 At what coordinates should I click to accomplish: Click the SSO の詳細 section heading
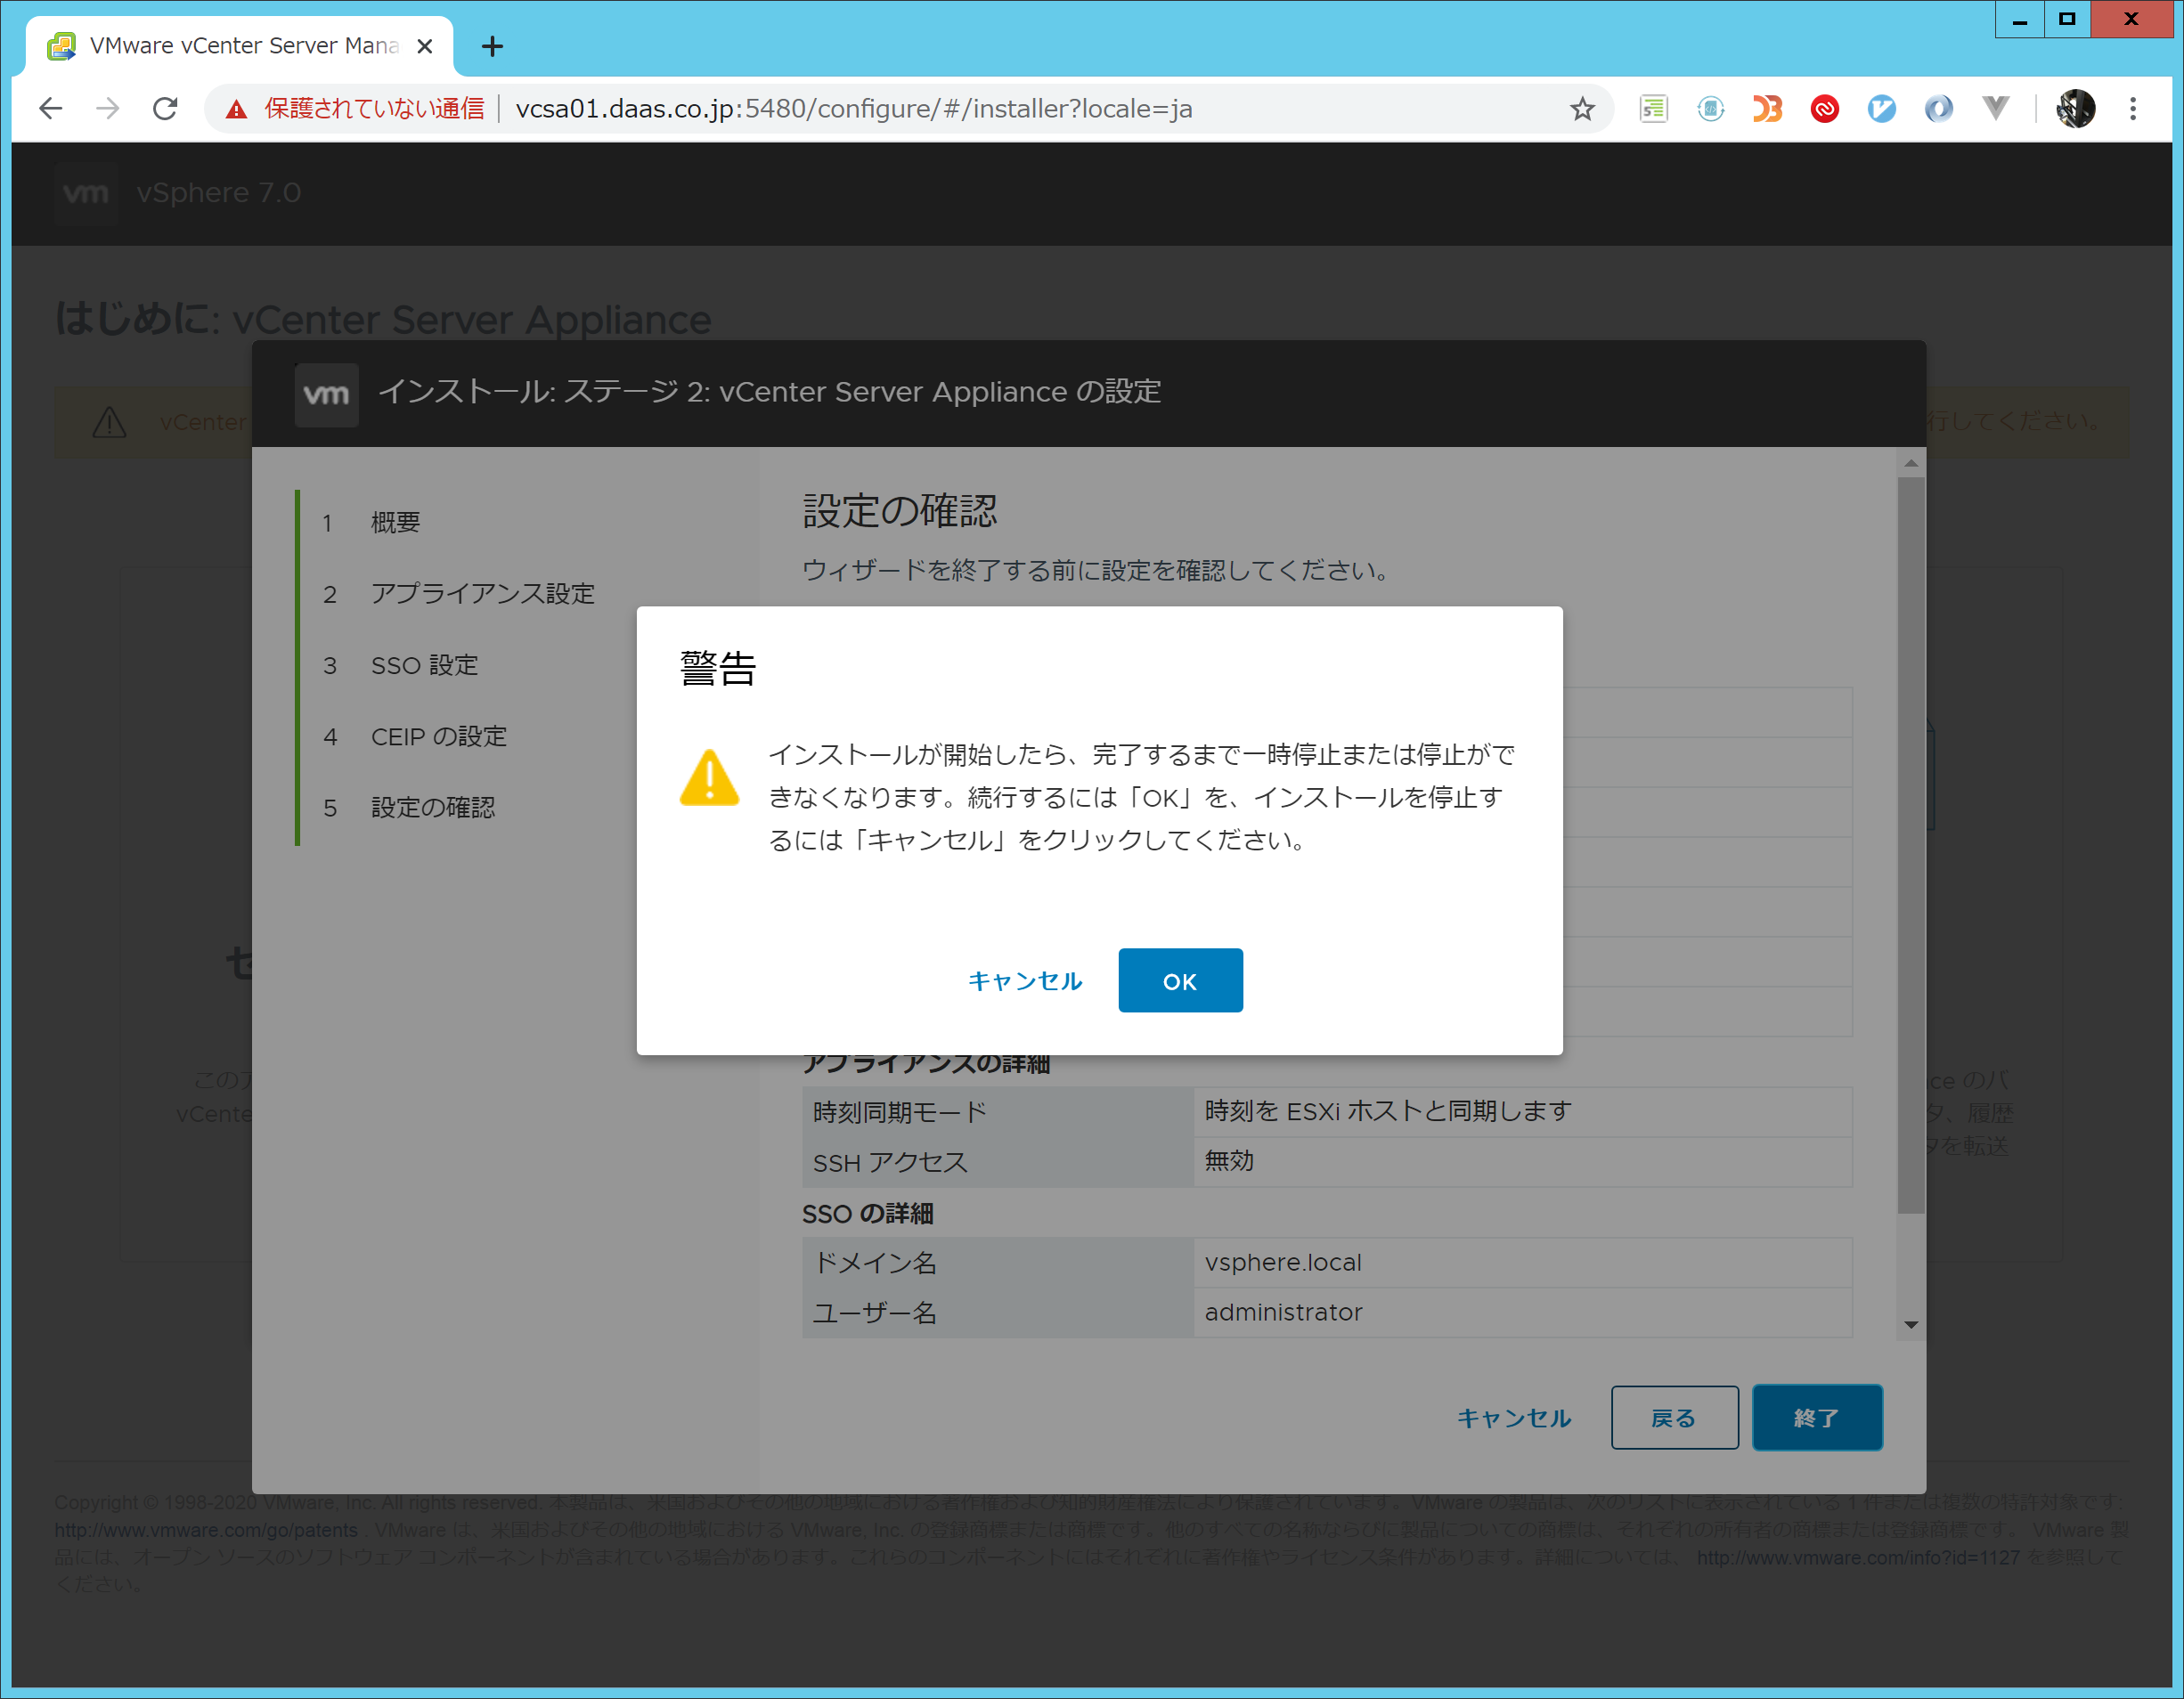[867, 1213]
